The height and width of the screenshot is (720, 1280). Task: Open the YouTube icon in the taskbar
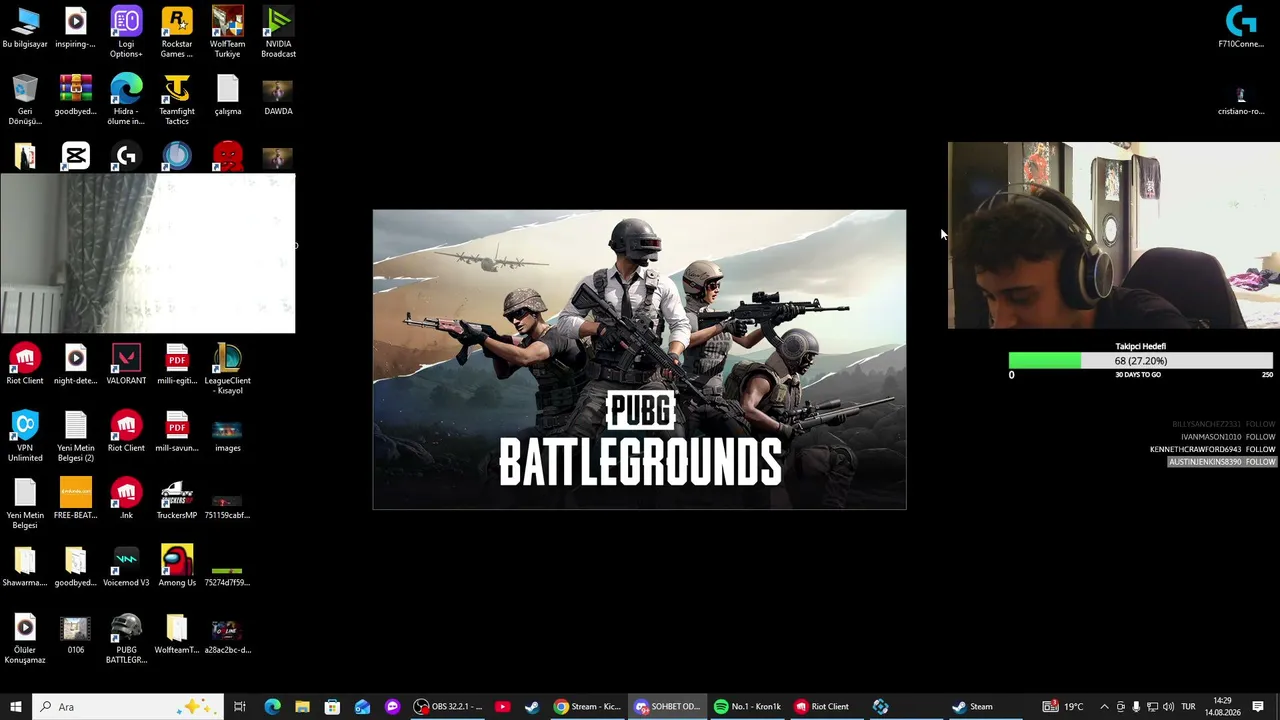coord(502,707)
